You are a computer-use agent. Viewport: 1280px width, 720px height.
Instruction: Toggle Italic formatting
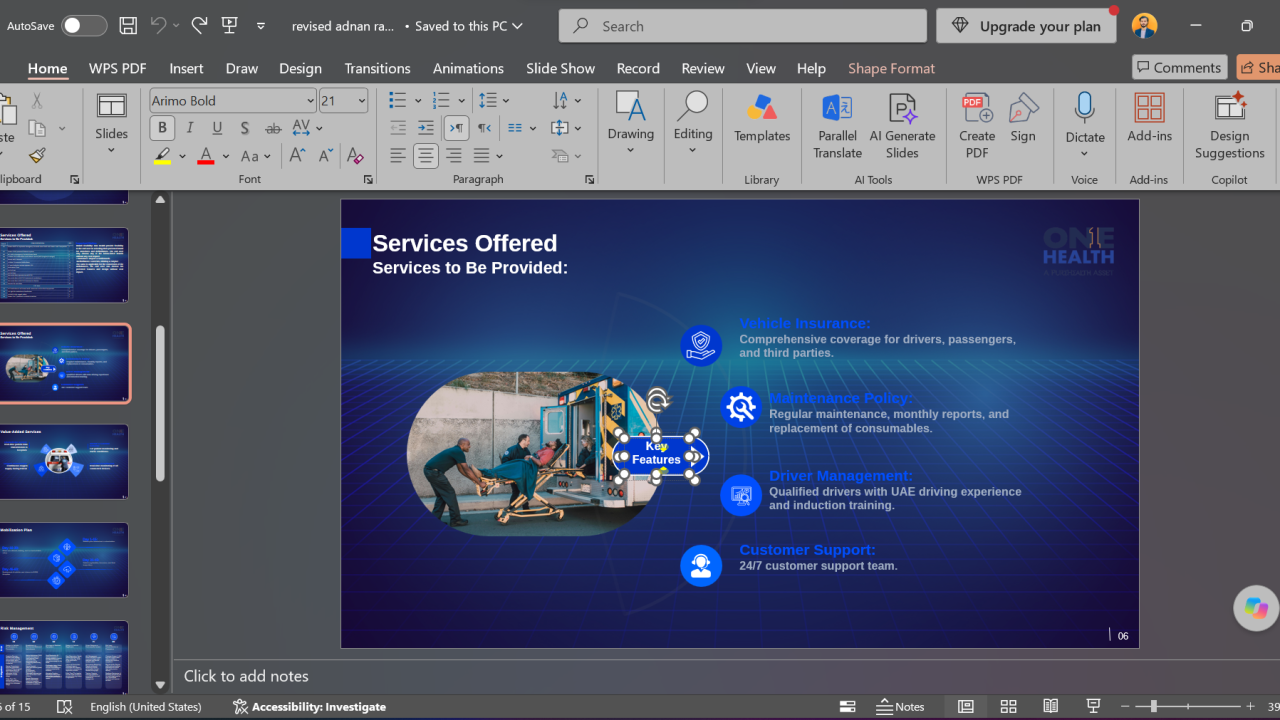tap(190, 128)
